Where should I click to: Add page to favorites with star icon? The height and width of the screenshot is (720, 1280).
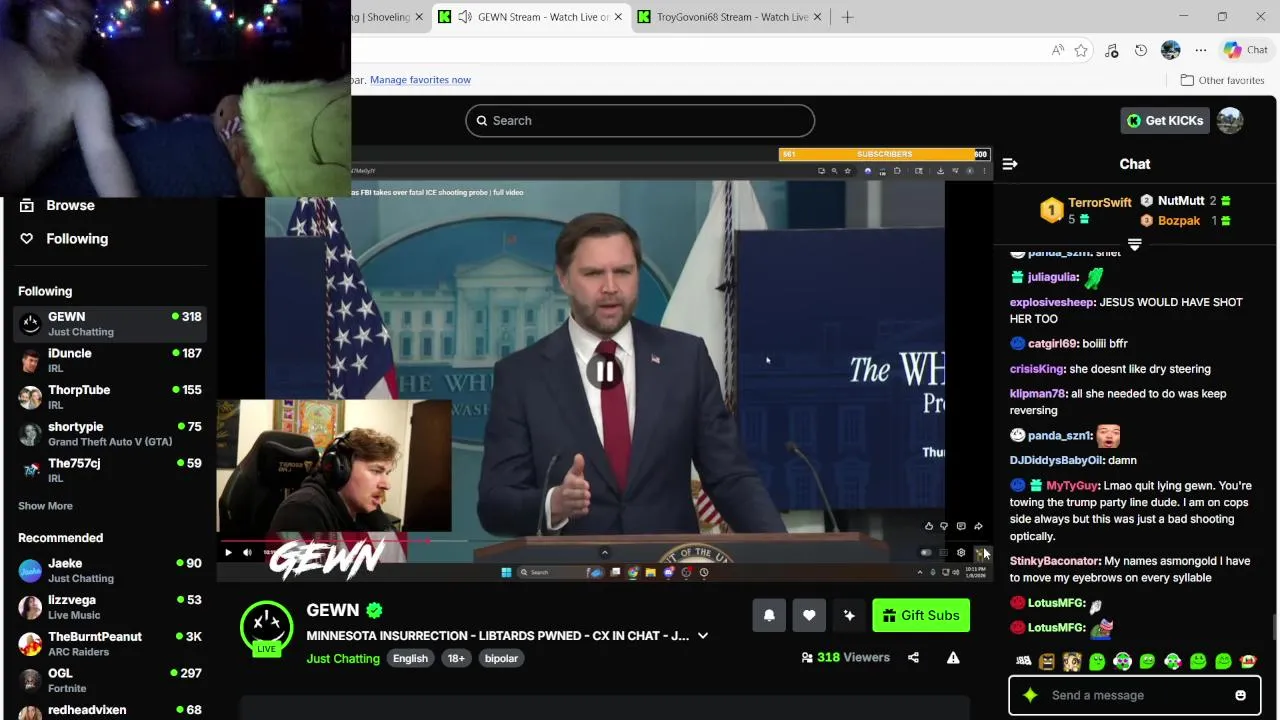pyautogui.click(x=1081, y=50)
